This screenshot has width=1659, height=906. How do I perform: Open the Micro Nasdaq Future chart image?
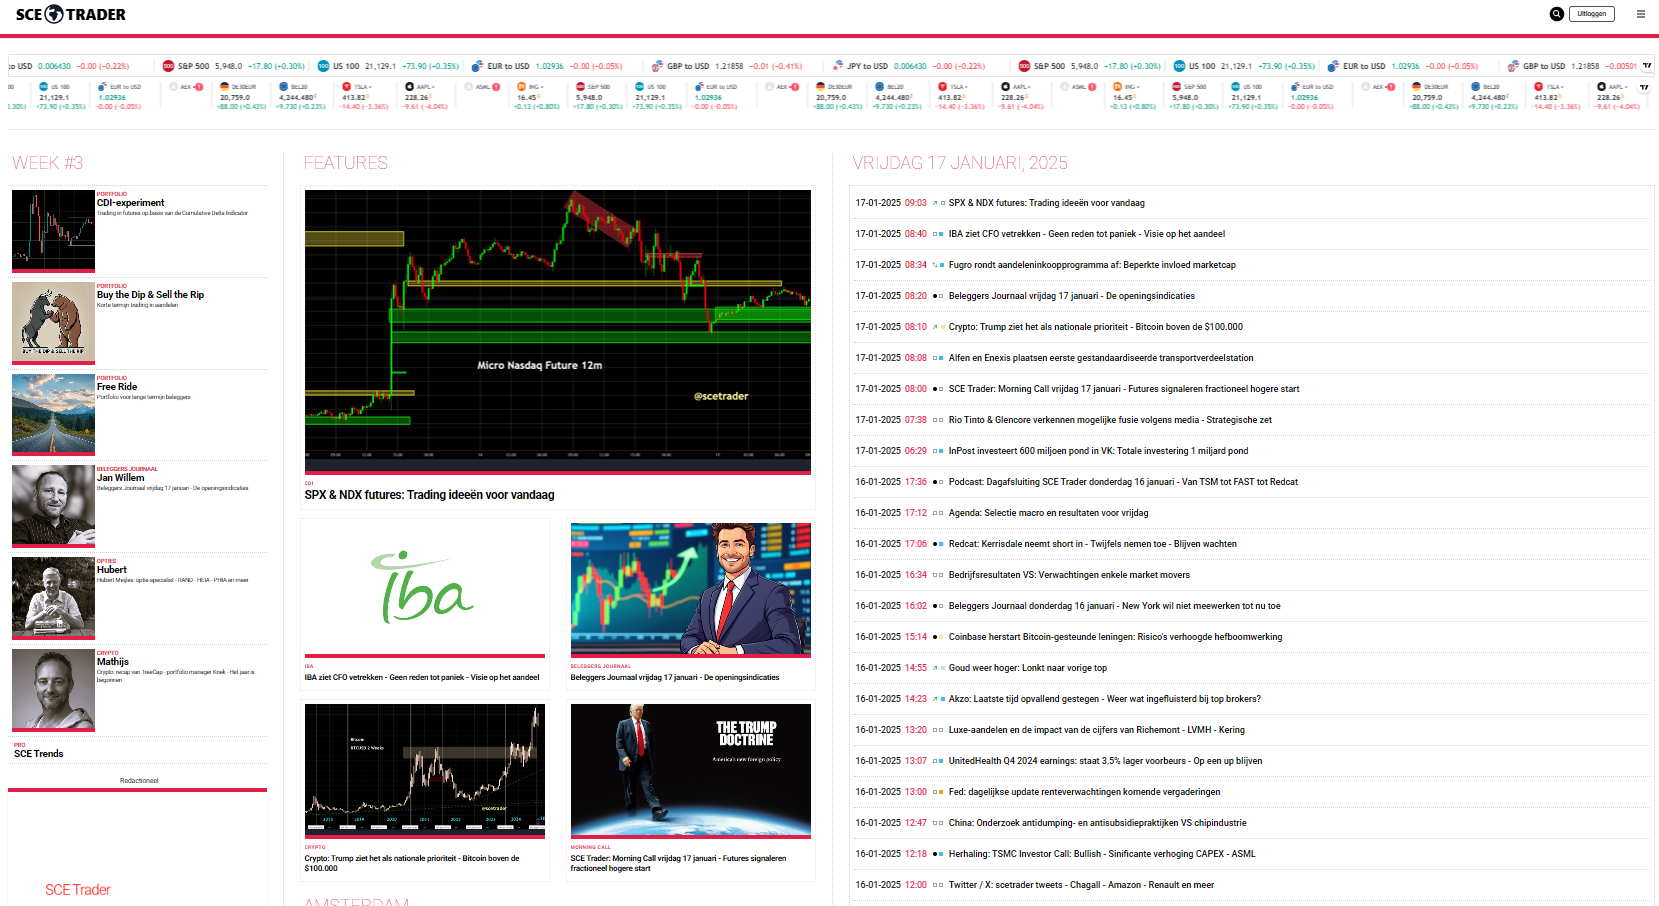coord(558,331)
